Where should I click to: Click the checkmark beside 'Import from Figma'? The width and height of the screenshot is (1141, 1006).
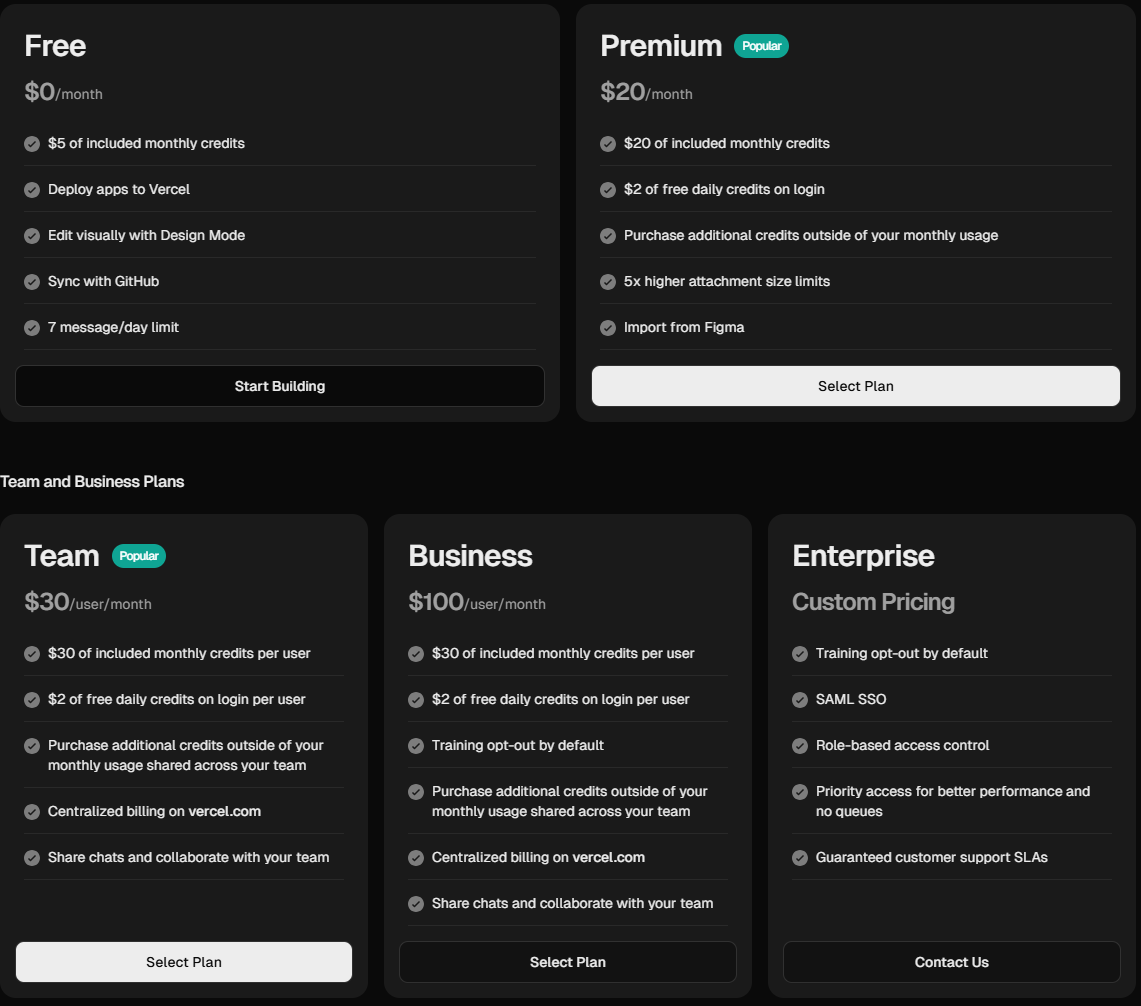click(x=608, y=327)
